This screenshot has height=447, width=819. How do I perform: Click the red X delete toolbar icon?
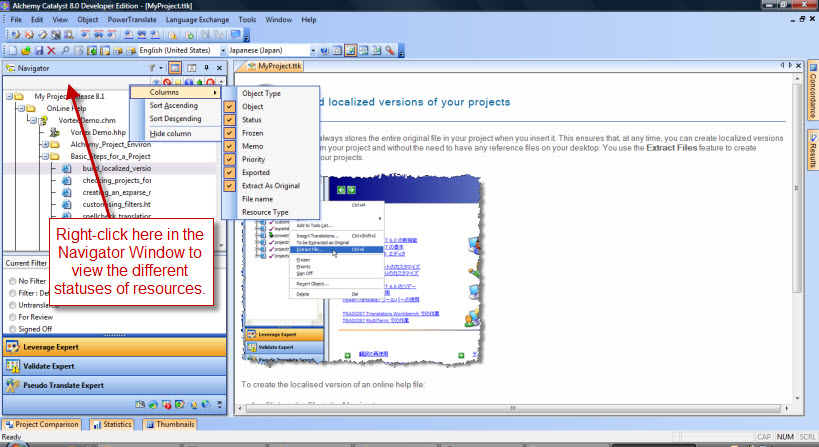click(51, 51)
